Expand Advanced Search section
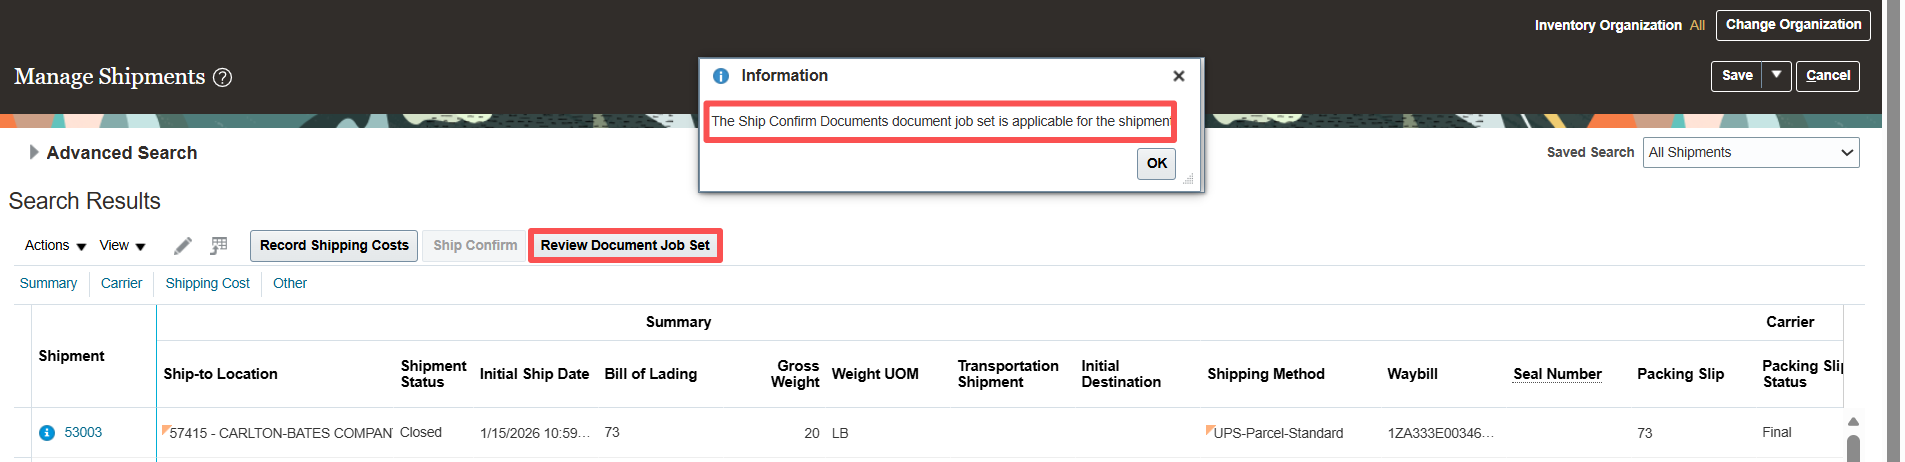Screen dimensions: 1905x462 click(34, 152)
